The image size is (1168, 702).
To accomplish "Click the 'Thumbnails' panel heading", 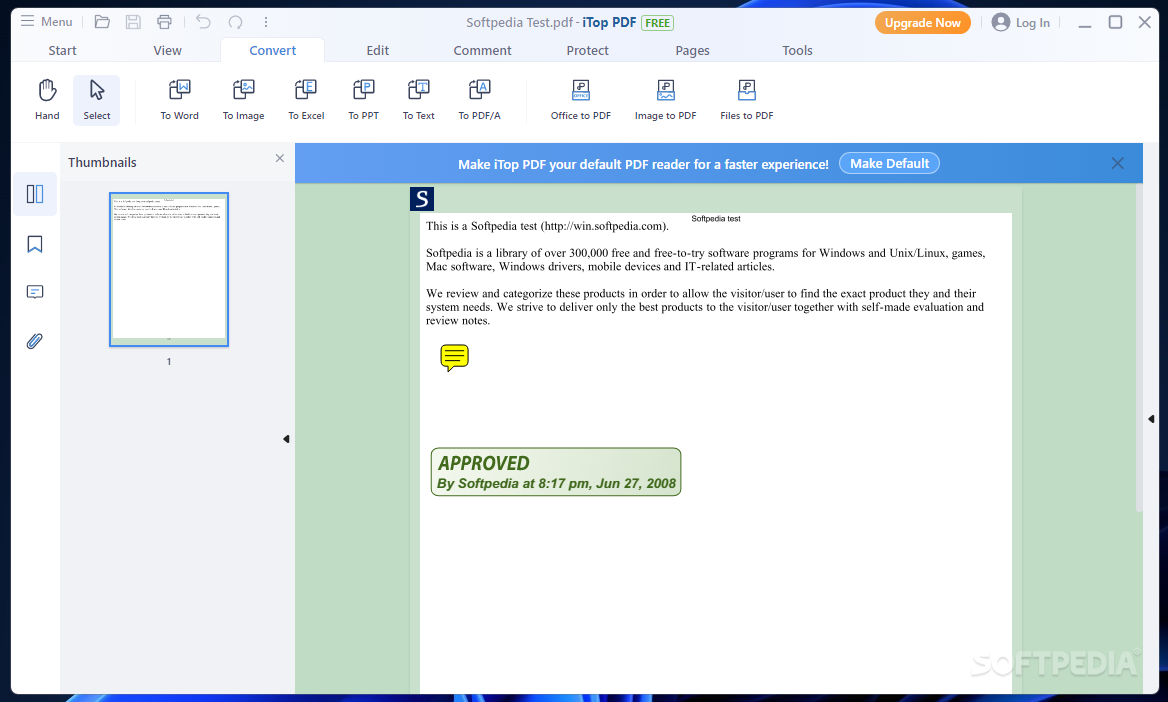I will [102, 162].
